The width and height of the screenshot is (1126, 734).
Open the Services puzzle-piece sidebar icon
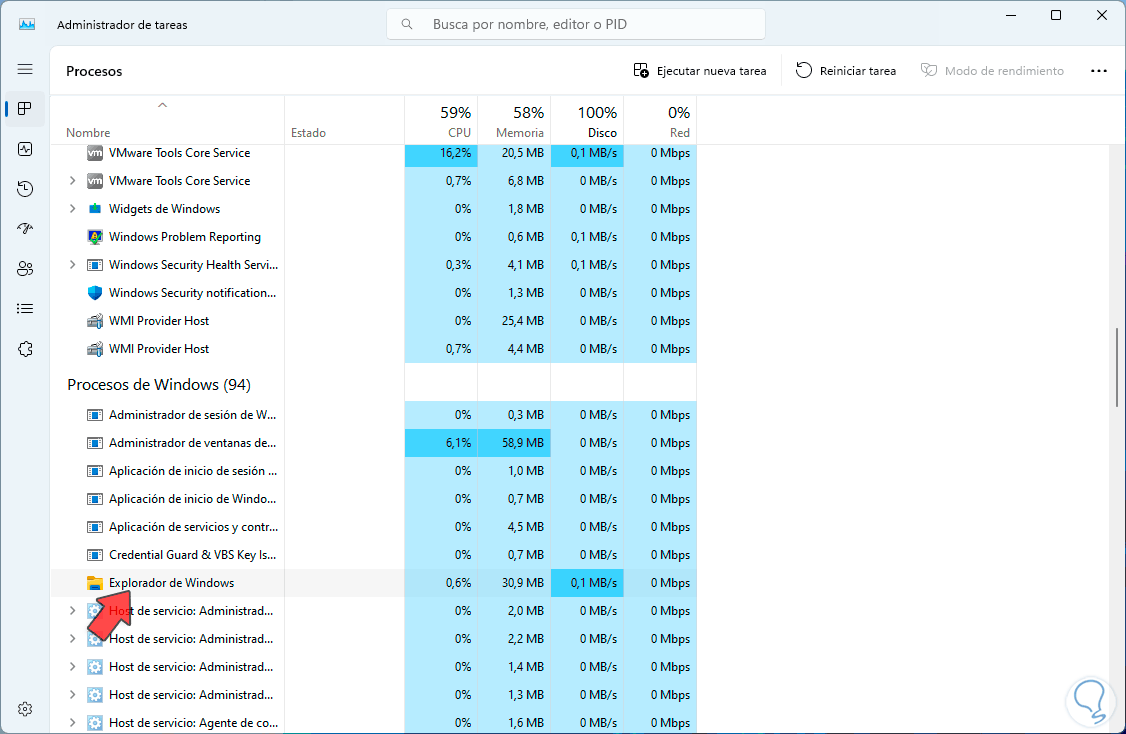point(25,349)
